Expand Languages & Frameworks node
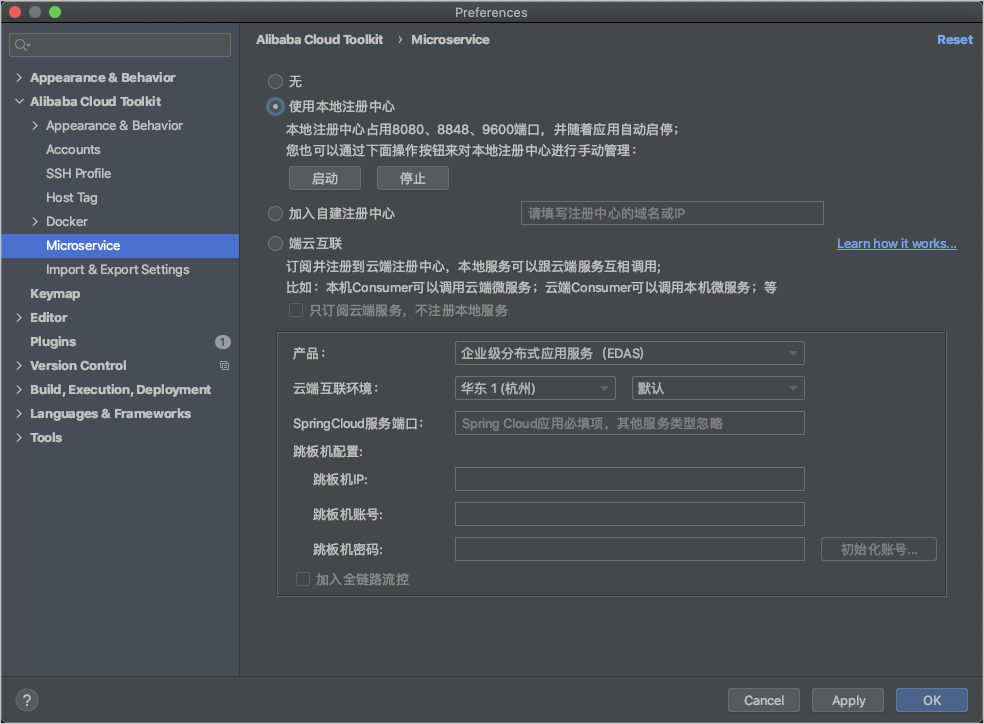The height and width of the screenshot is (724, 984). tap(19, 413)
